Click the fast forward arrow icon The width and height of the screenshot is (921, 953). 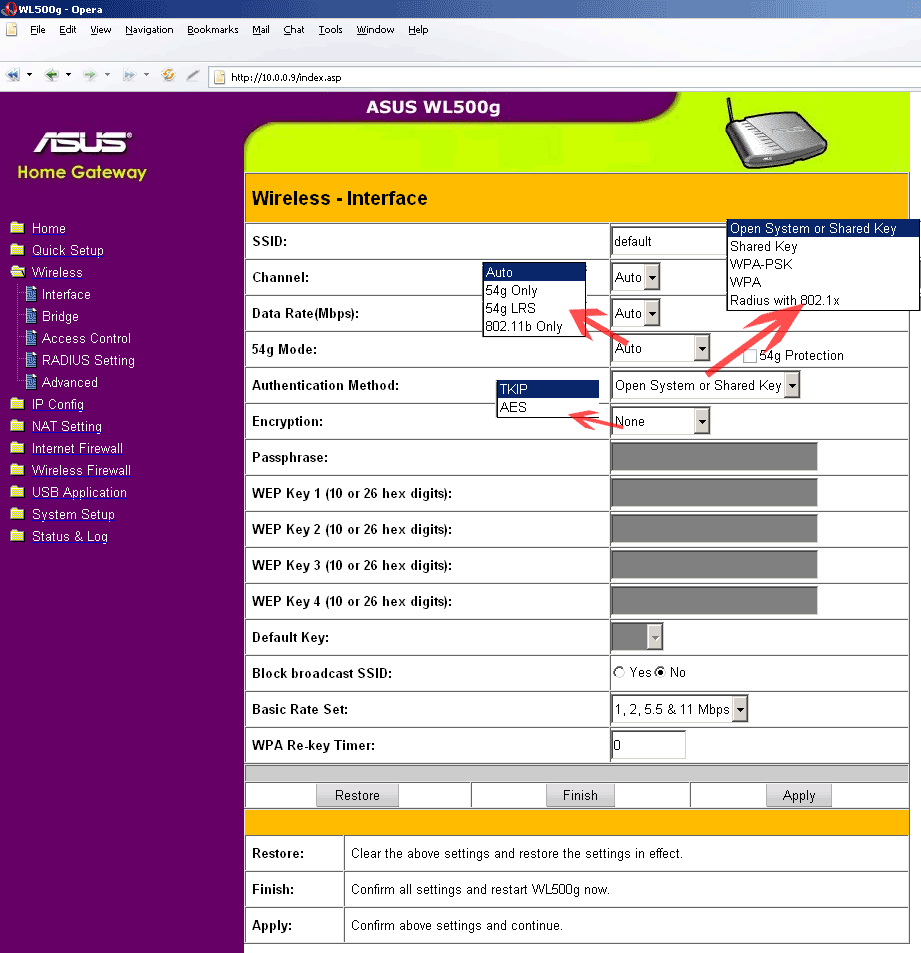pyautogui.click(x=129, y=75)
